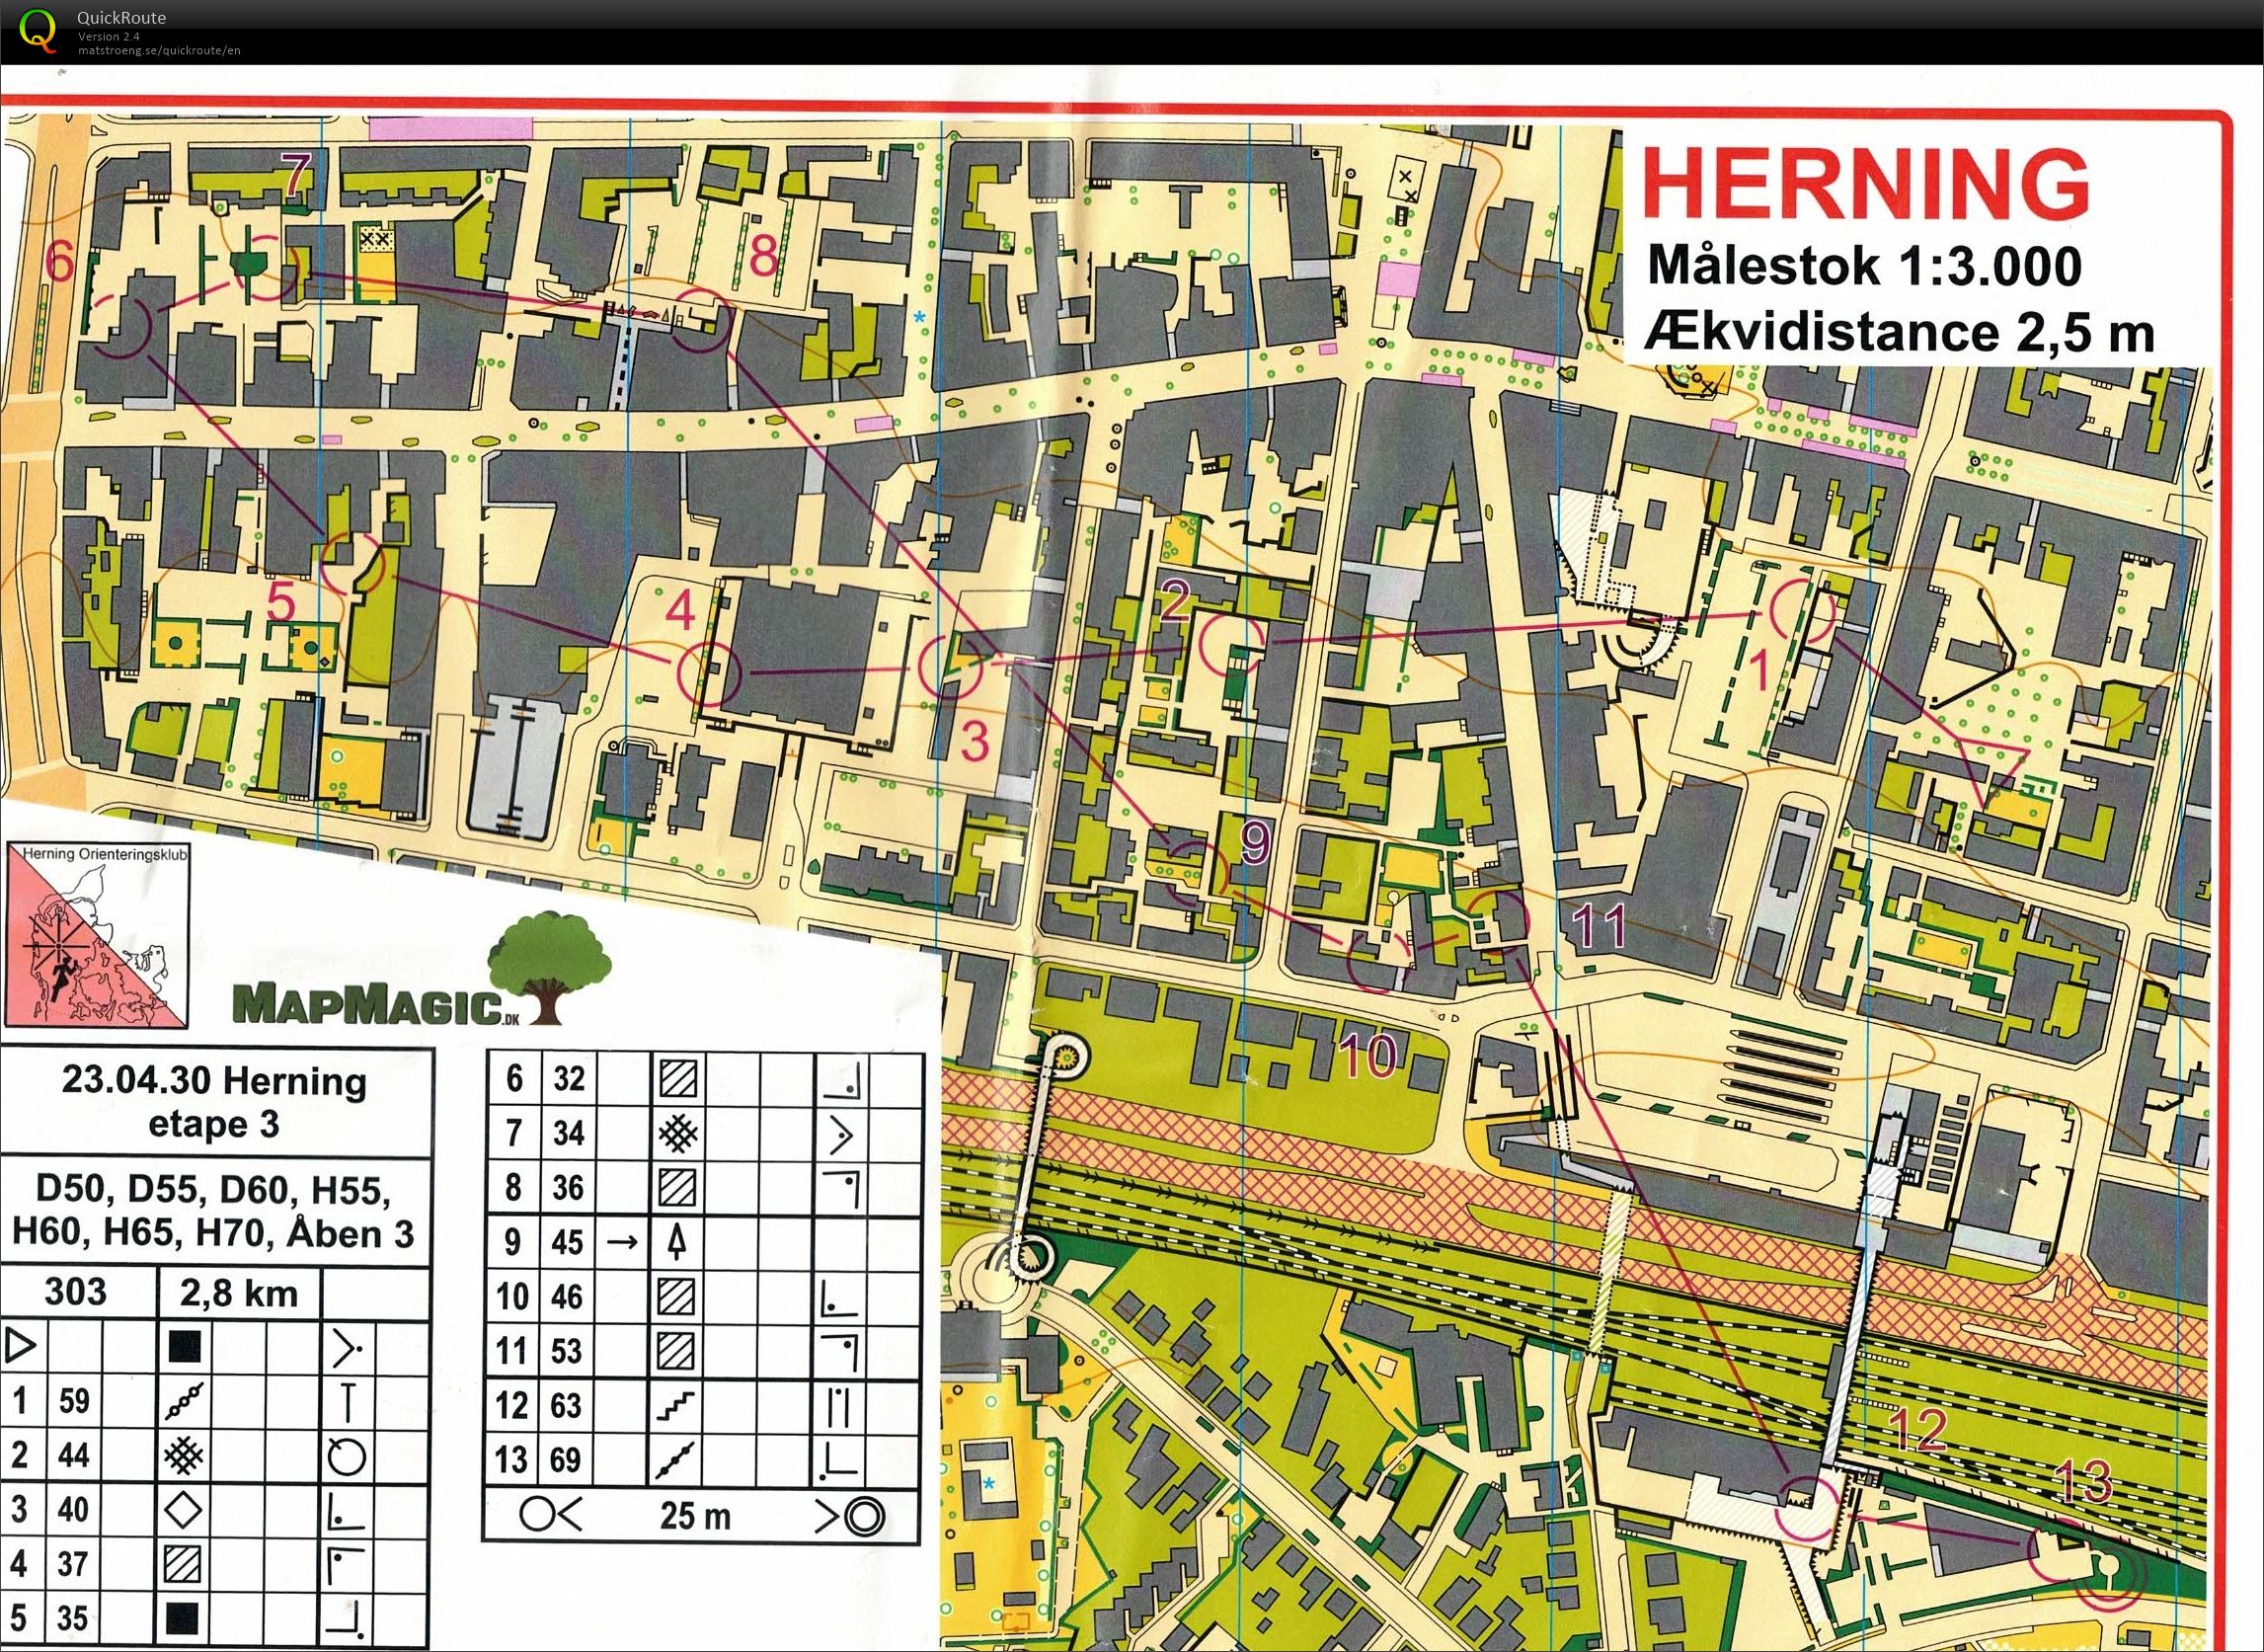Viewport: 2264px width, 1652px height.
Task: Click control code 37 in the table
Action: [x=73, y=1563]
